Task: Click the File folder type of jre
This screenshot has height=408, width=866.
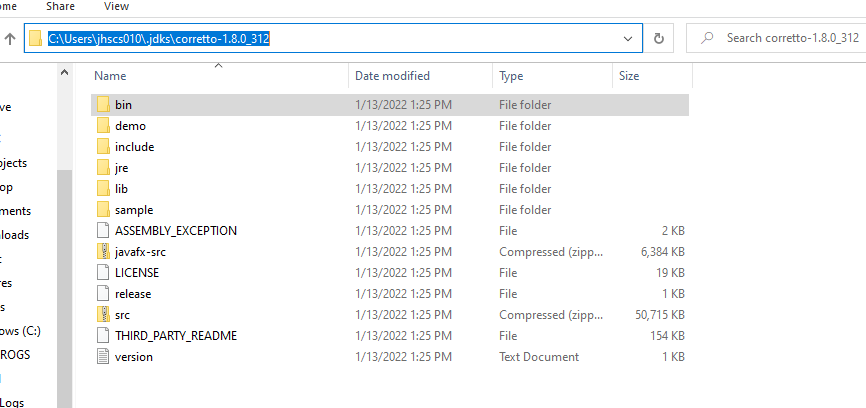Action: coord(525,168)
